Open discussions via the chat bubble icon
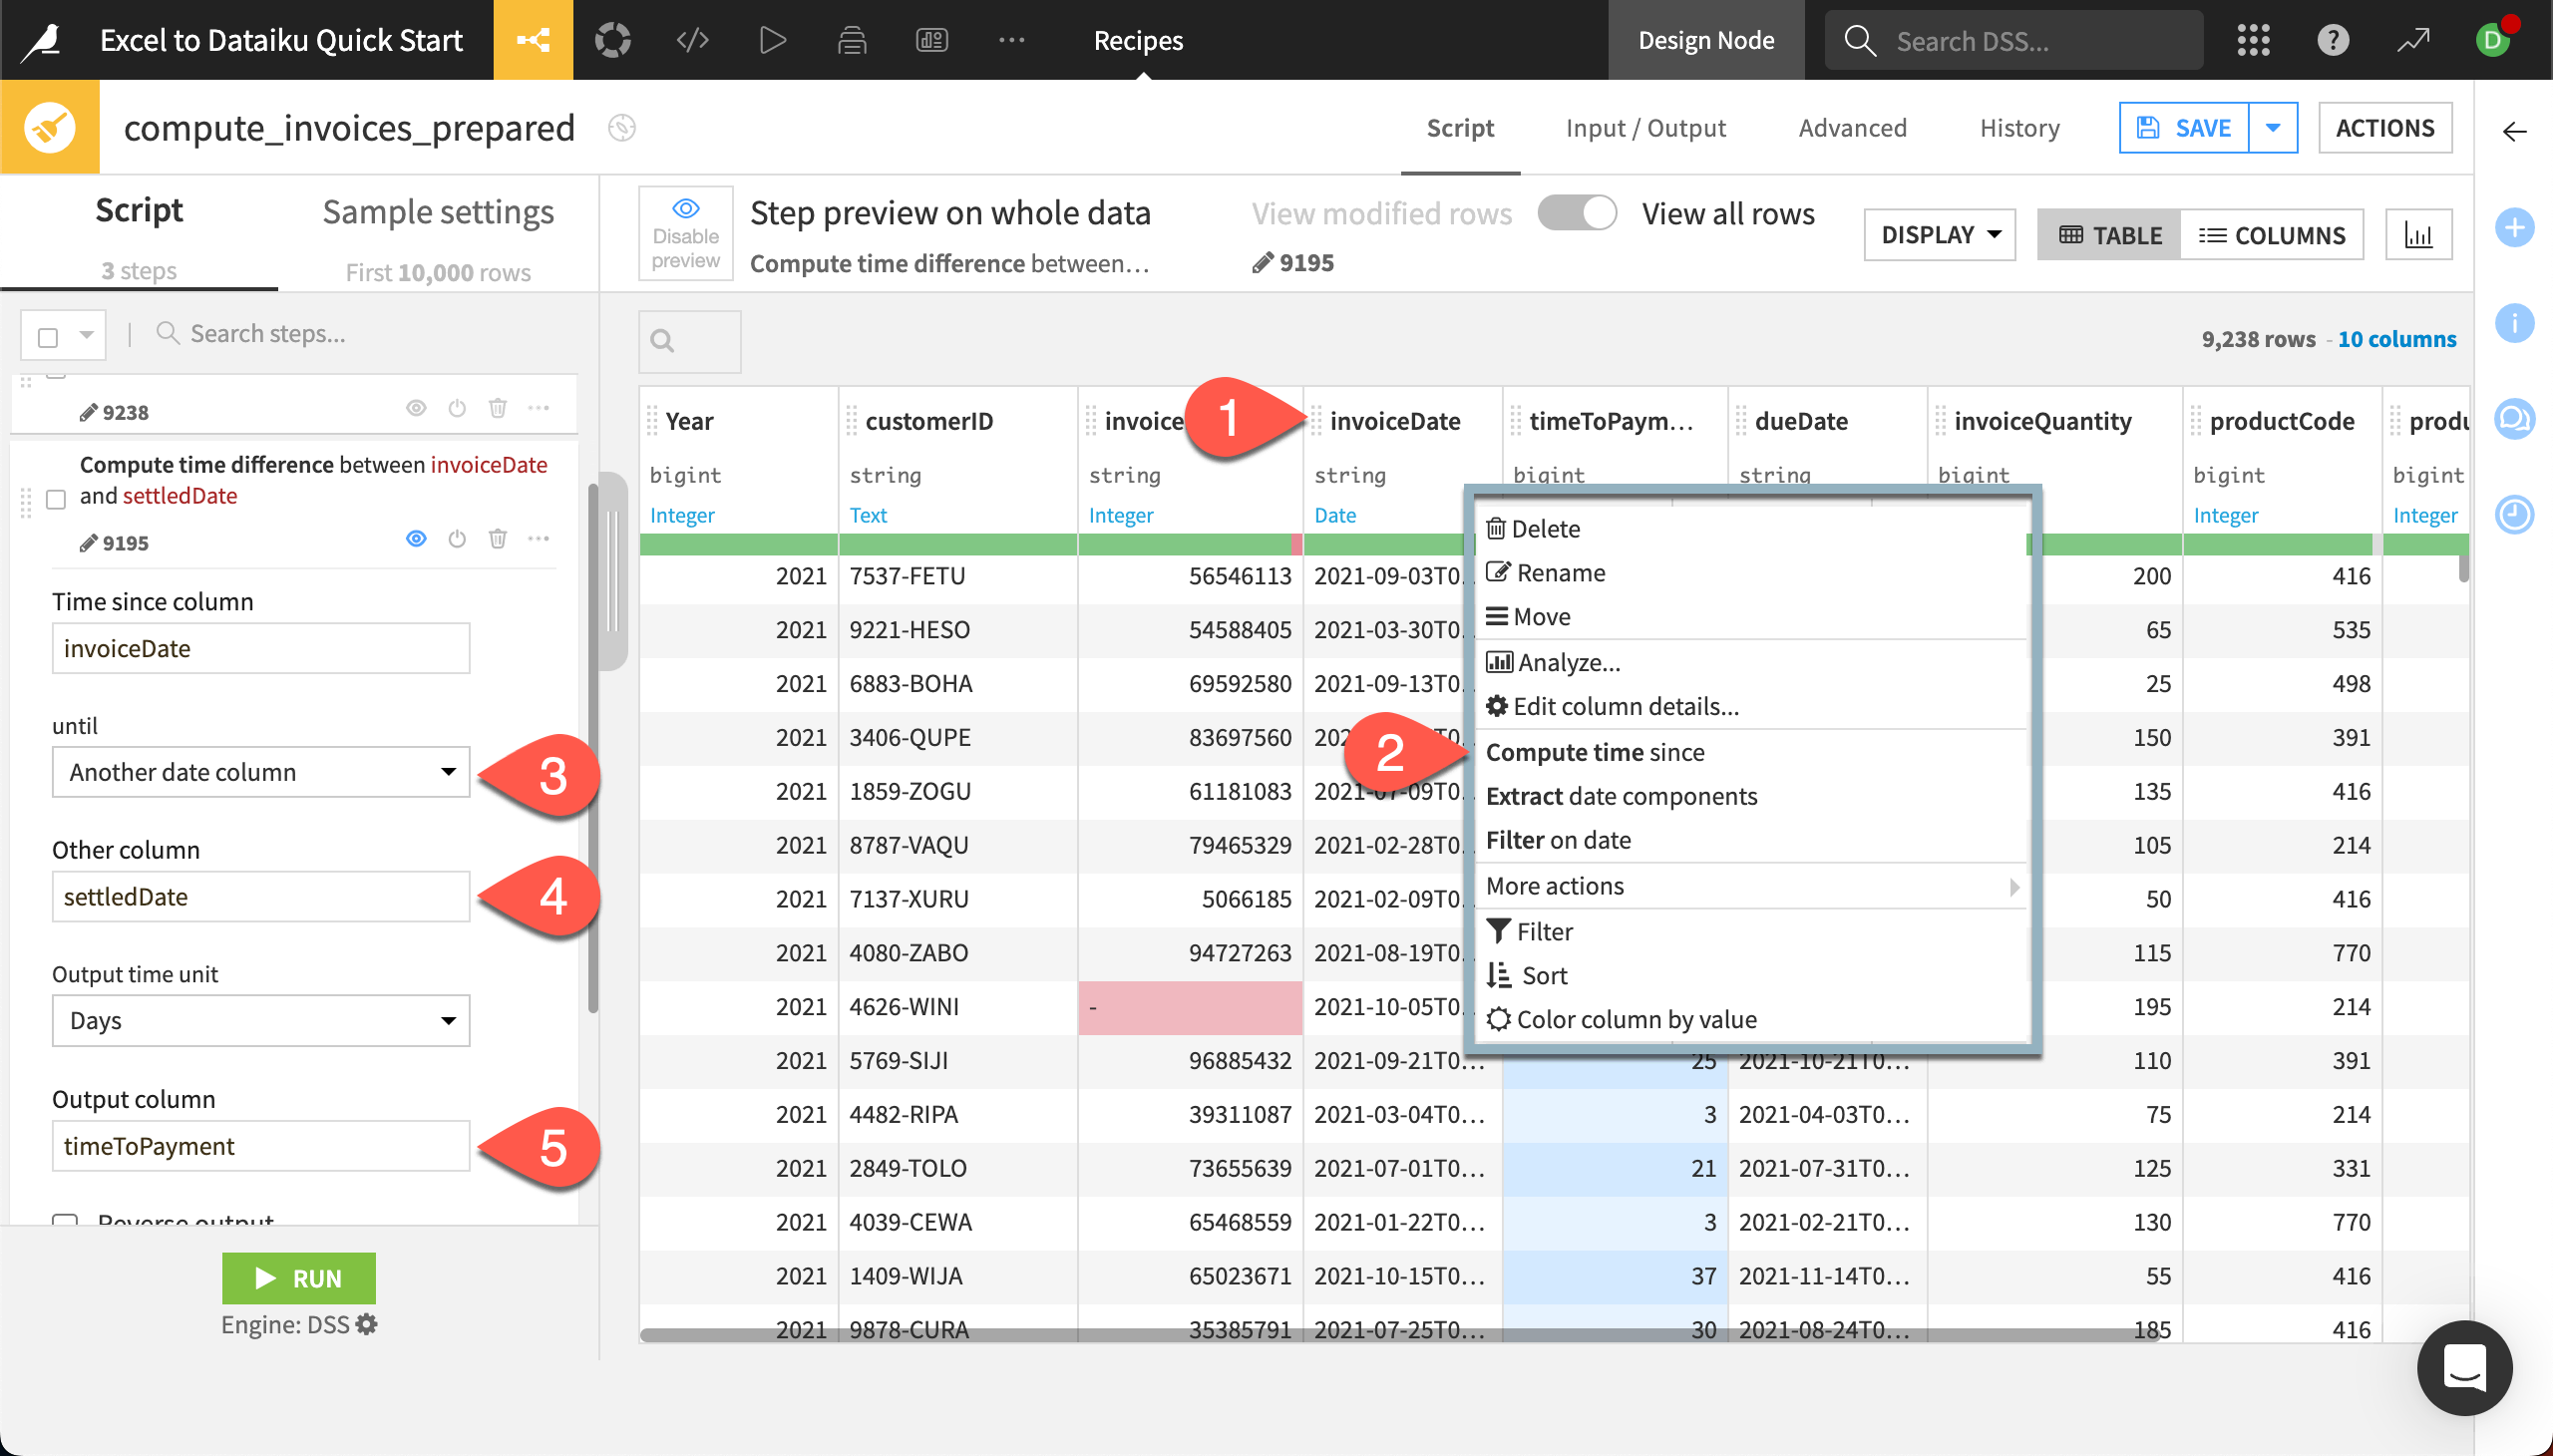2553x1456 pixels. coord(2516,420)
